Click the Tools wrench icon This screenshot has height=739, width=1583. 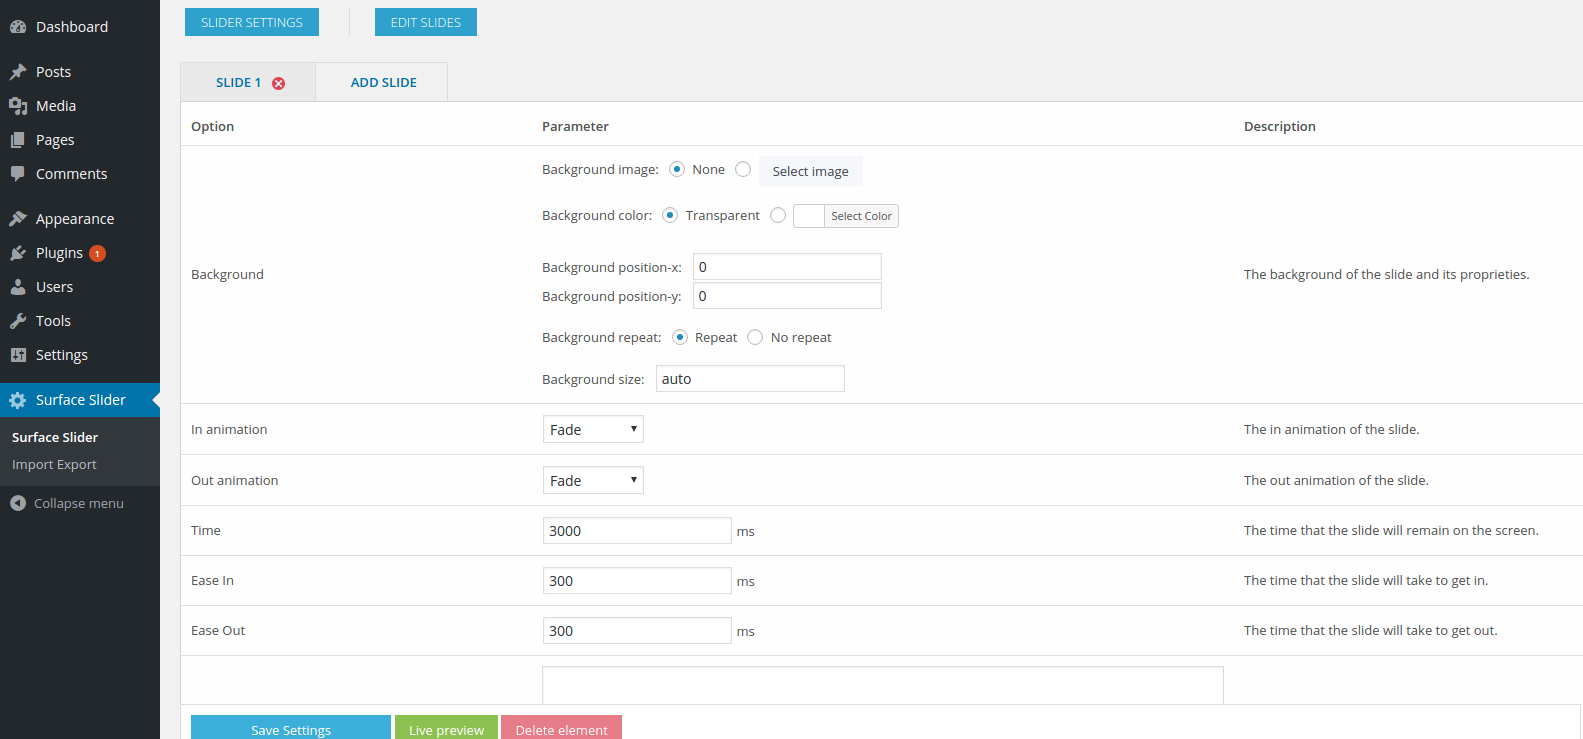(18, 321)
